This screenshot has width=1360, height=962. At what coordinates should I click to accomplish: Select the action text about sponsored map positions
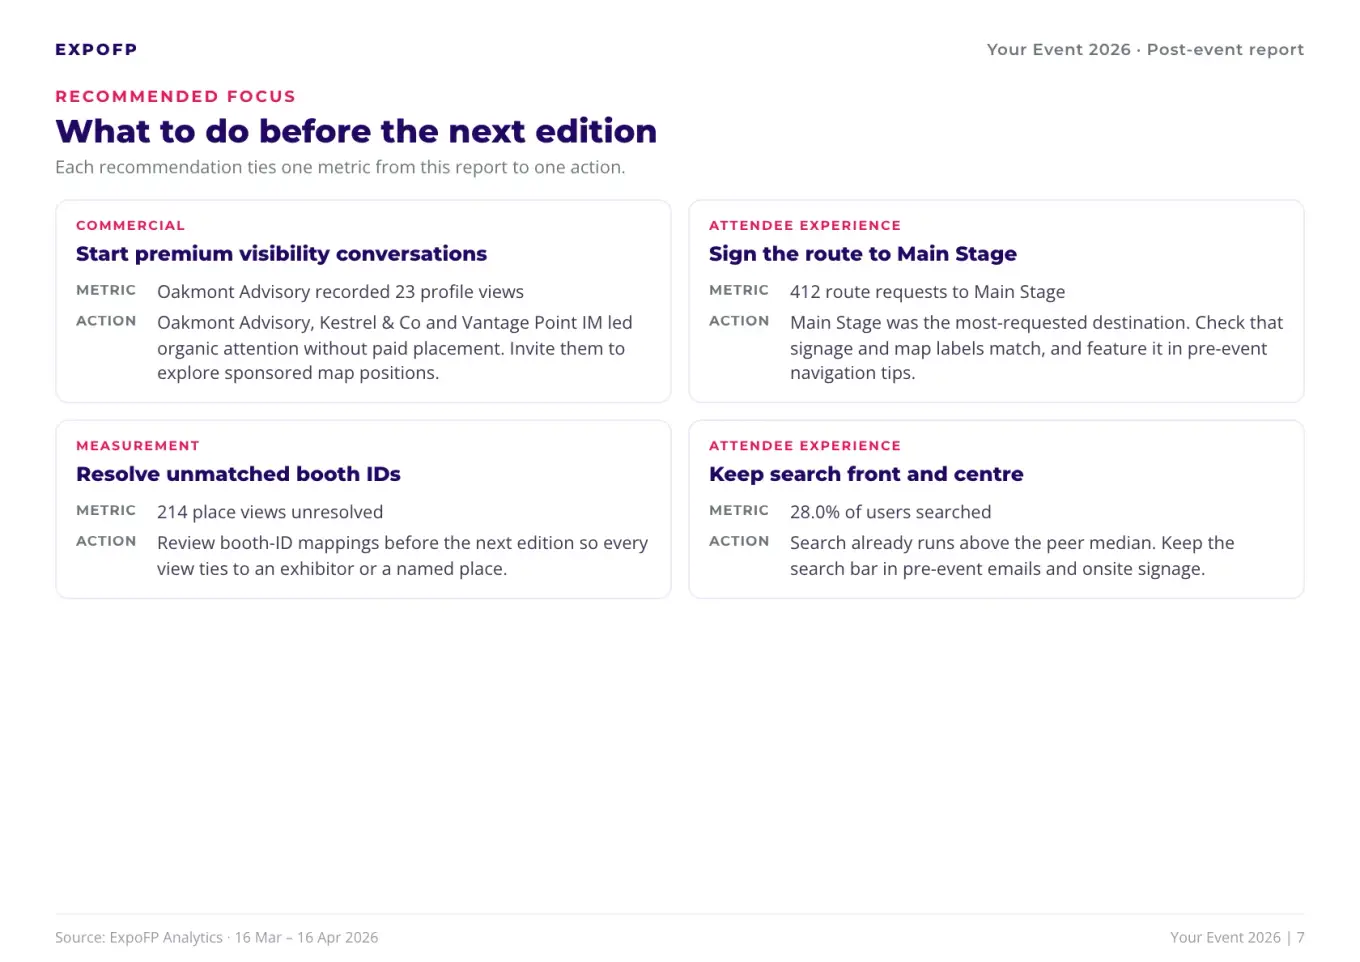pos(395,348)
